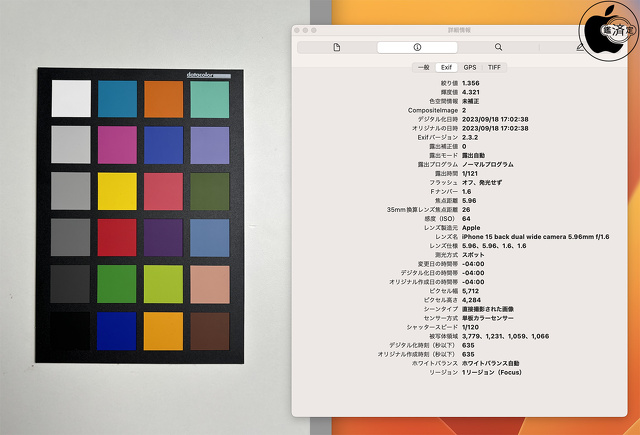The width and height of the screenshot is (640, 435).
Task: Click the brown patch in bottom row
Action: click(209, 329)
